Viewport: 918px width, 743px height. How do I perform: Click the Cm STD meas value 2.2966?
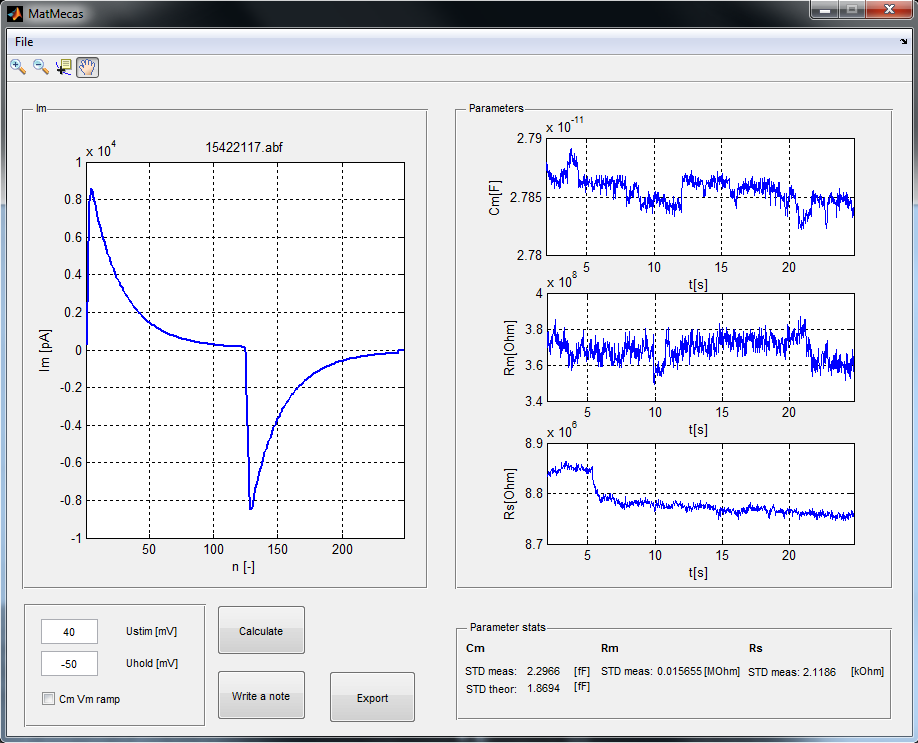tap(543, 671)
